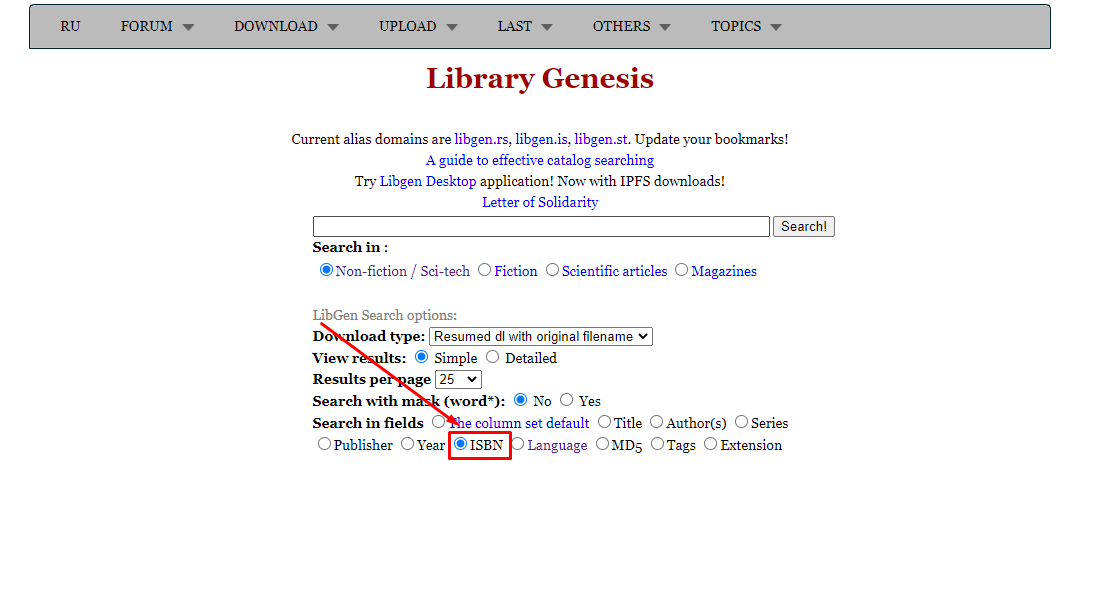This screenshot has height=592, width=1107.
Task: Open the UPLOAD menu
Action: tap(418, 27)
